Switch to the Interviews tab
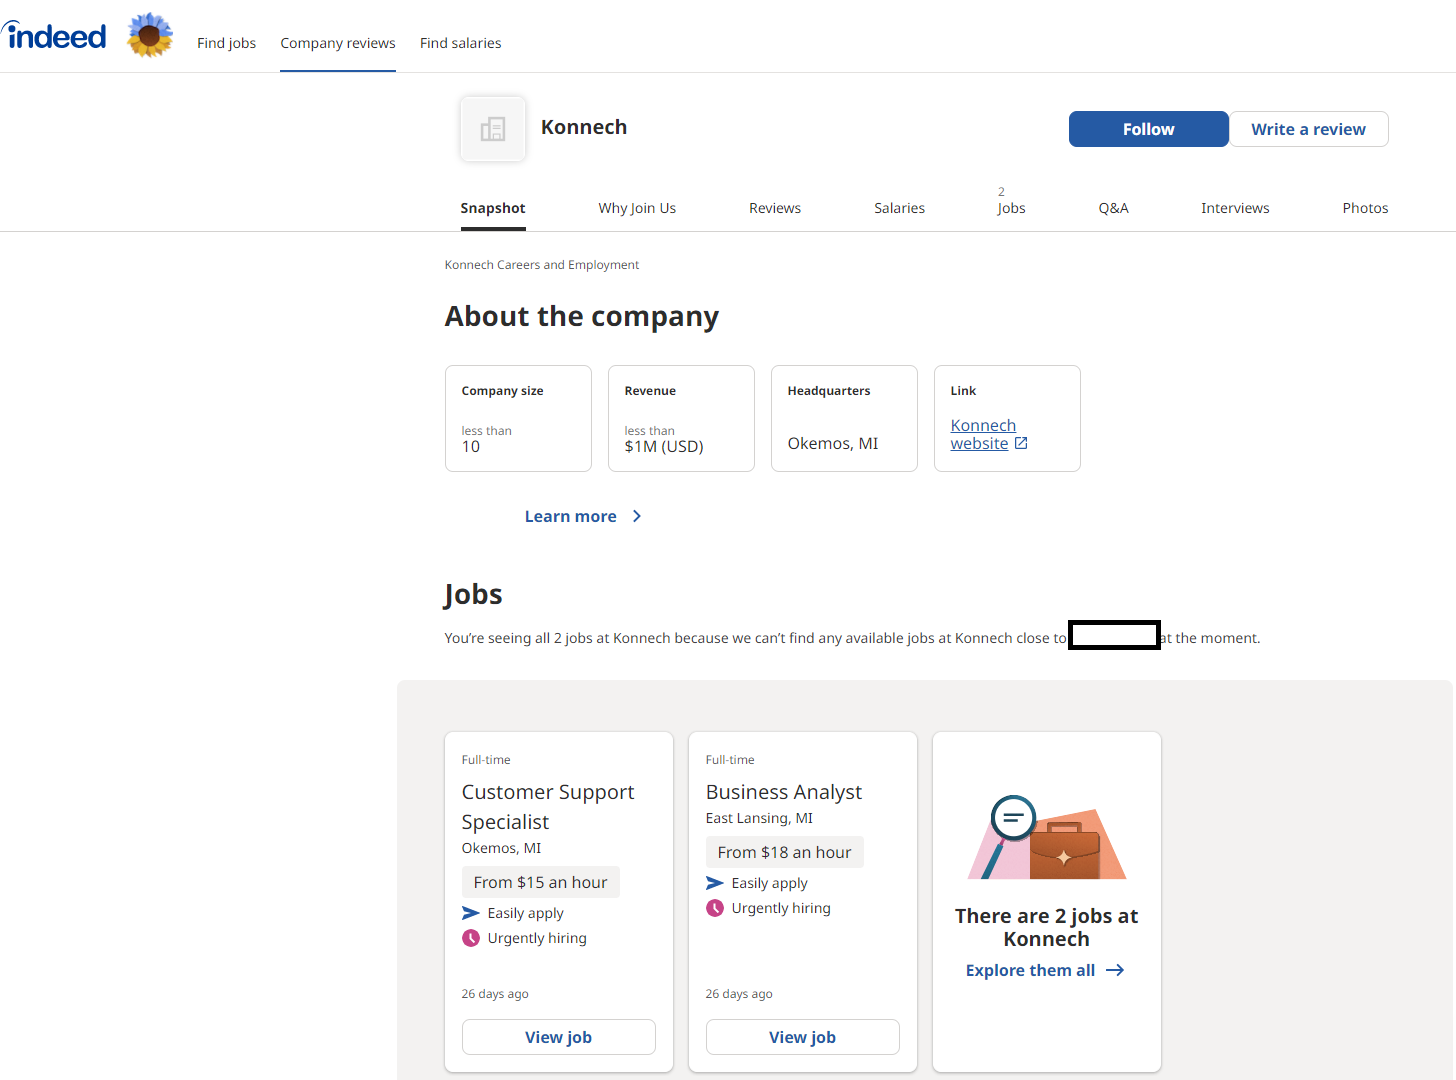The image size is (1456, 1080). 1235,208
